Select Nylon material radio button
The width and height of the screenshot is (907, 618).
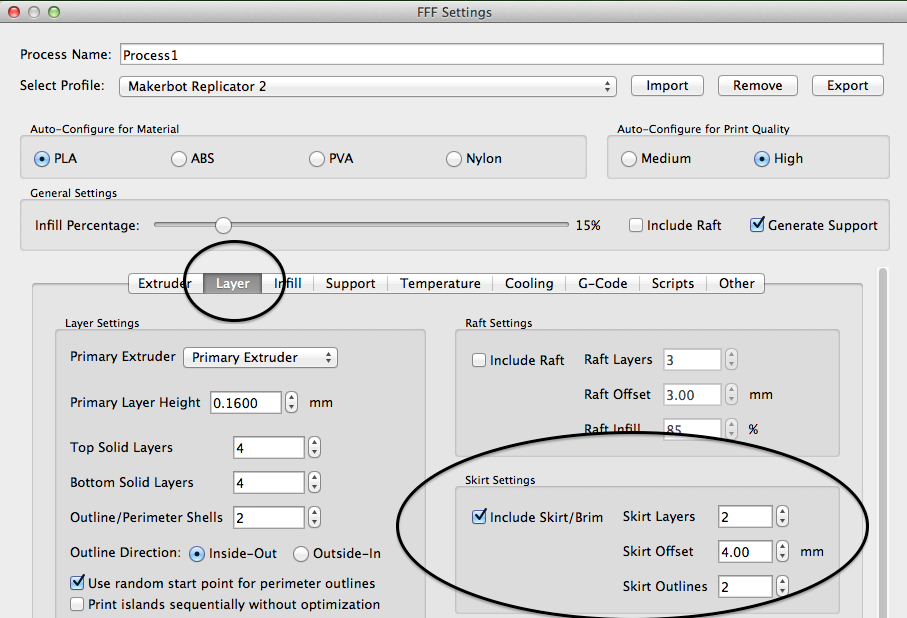click(x=454, y=159)
